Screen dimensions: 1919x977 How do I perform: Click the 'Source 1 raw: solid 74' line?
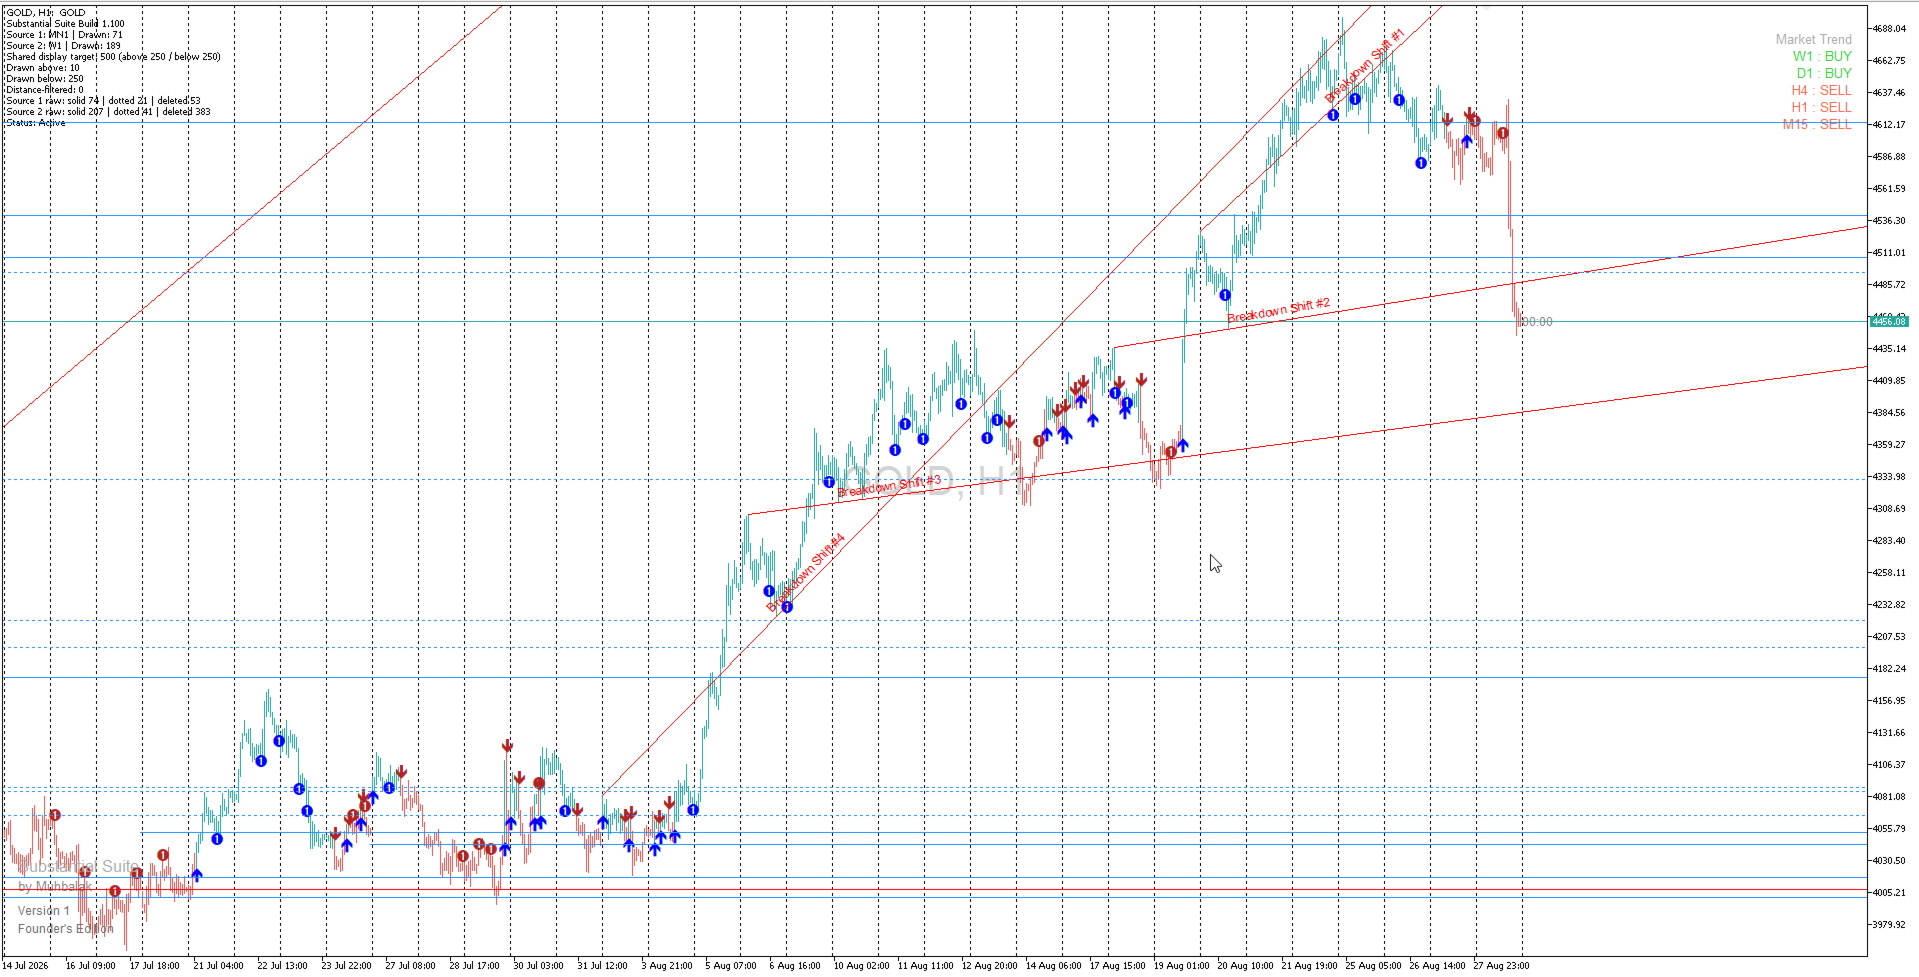click(103, 101)
